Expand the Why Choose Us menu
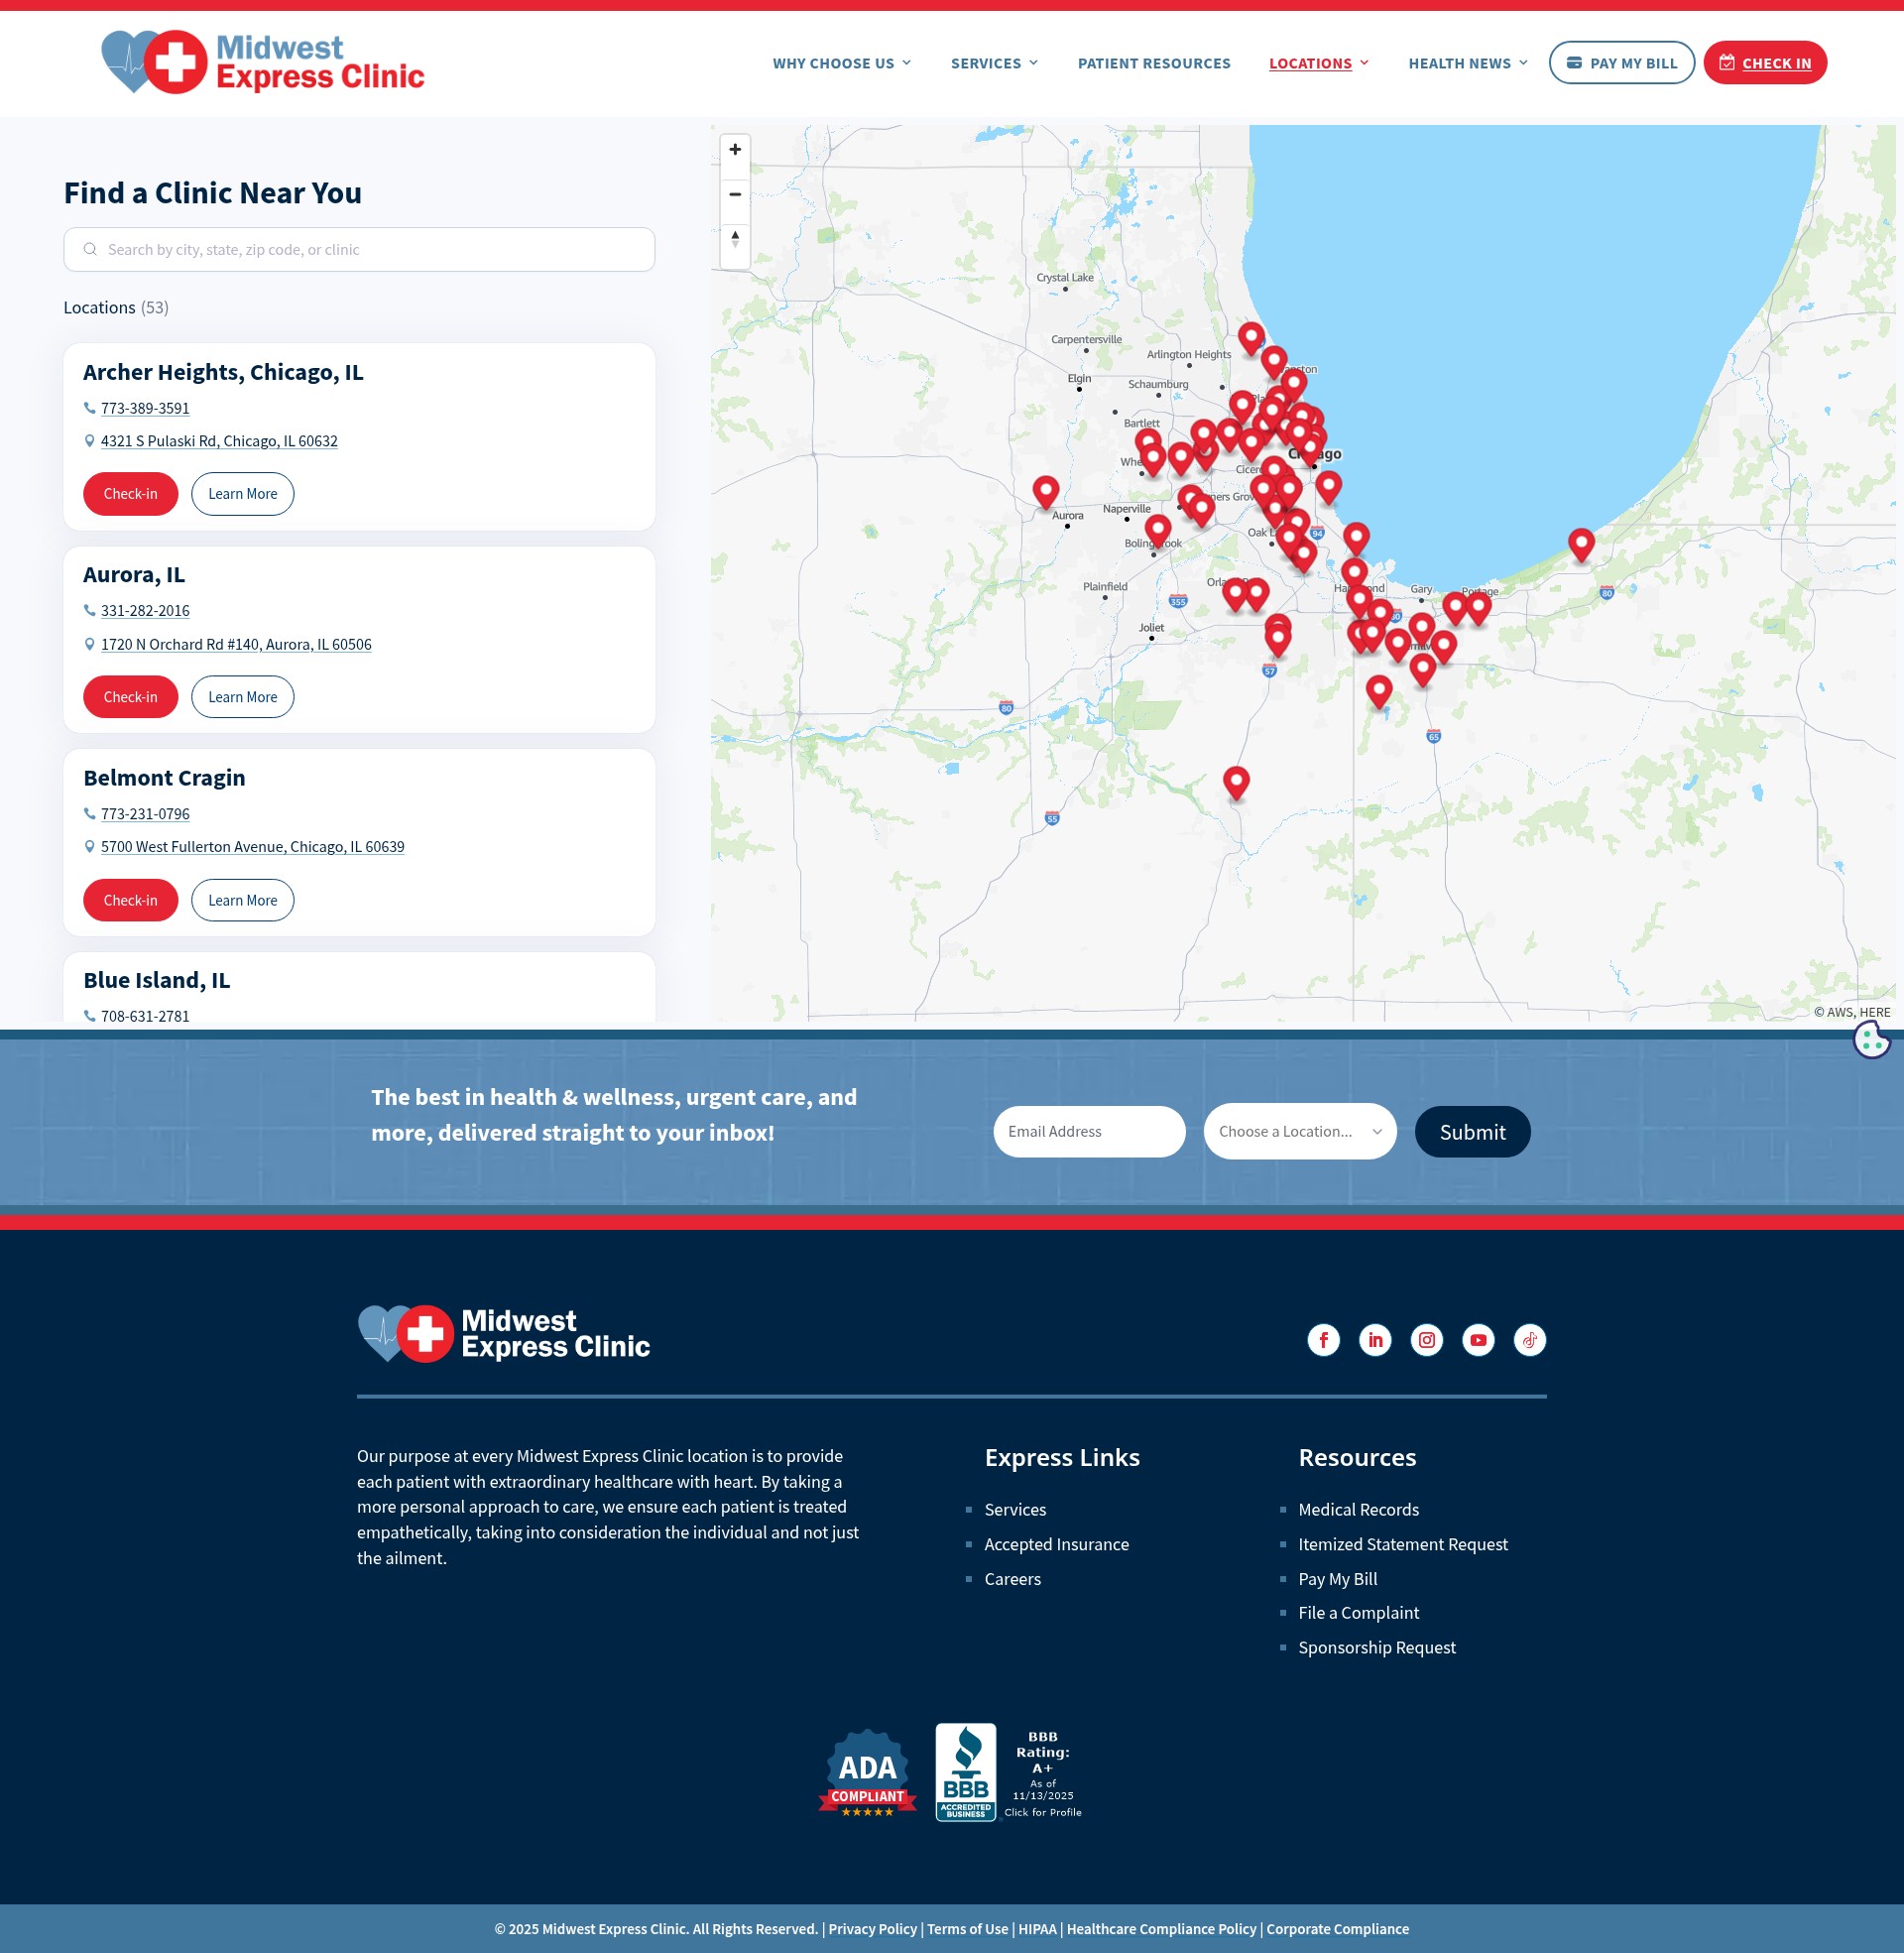Screen dimensions: 1904x1953 [x=842, y=63]
